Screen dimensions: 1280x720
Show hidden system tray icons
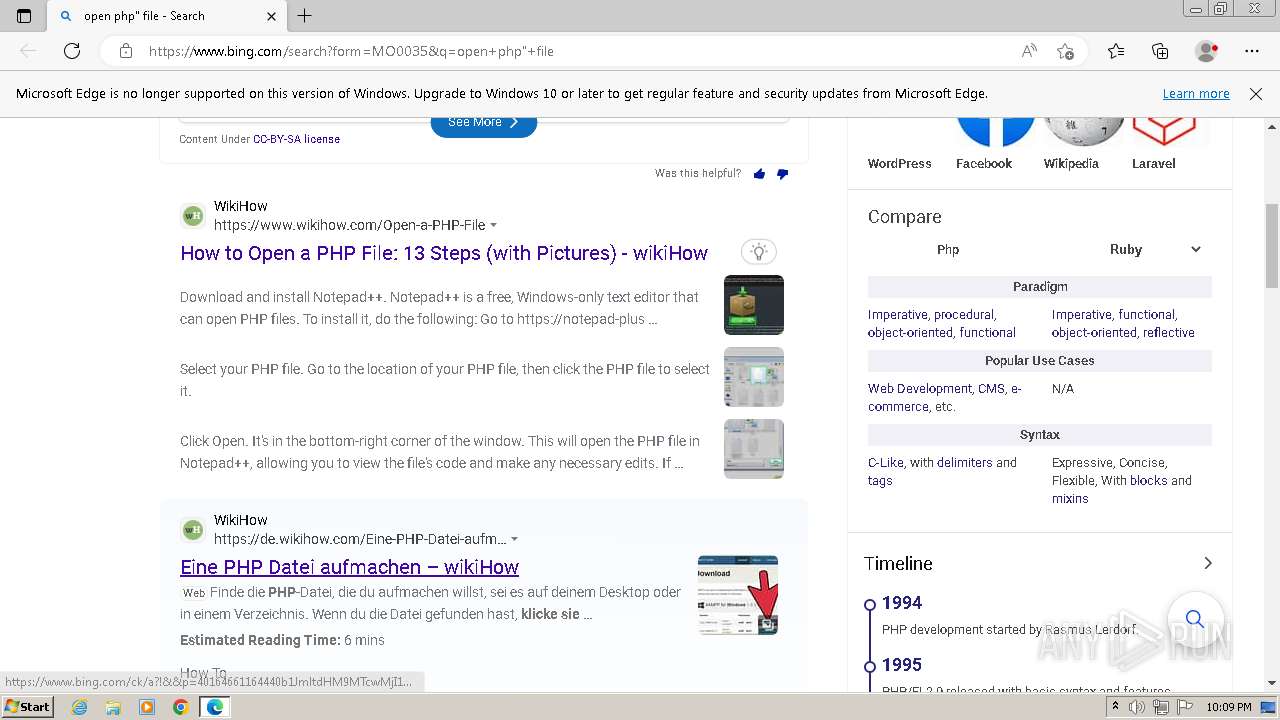coord(1116,707)
